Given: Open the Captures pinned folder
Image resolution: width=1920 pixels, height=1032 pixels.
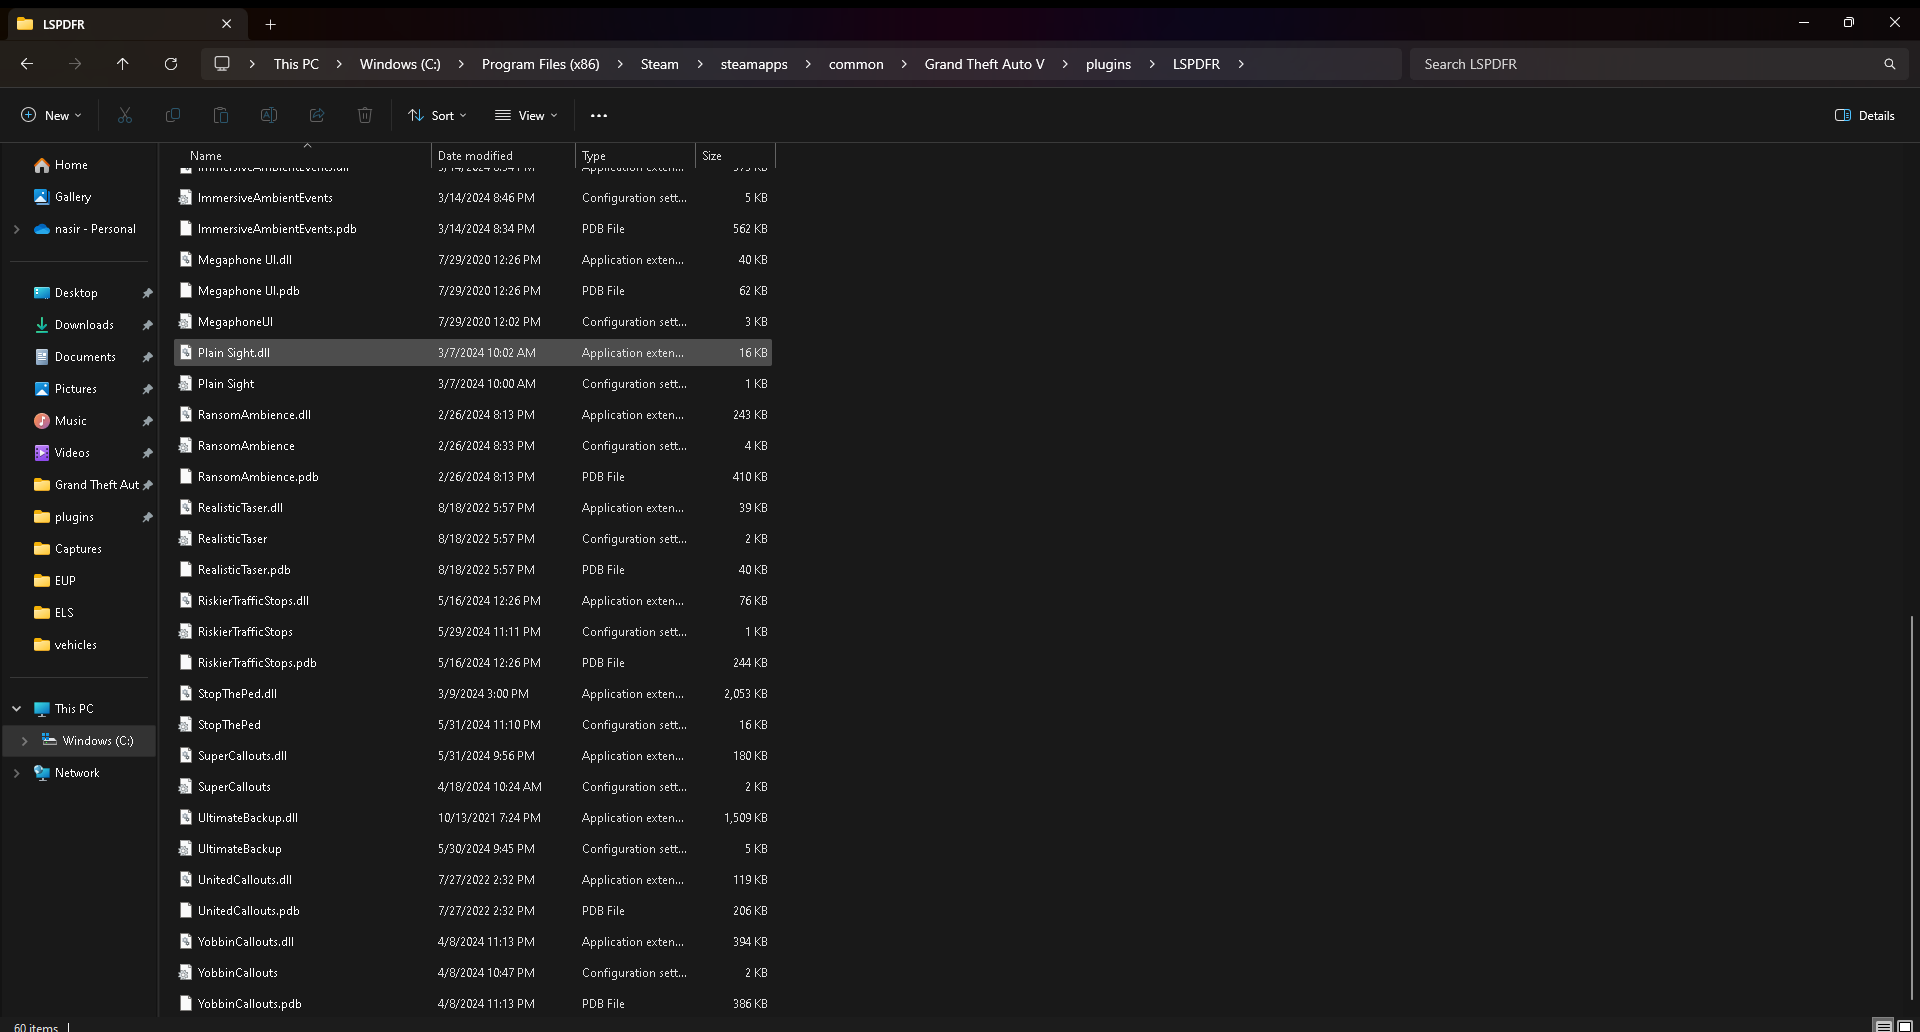Looking at the screenshot, I should 80,549.
